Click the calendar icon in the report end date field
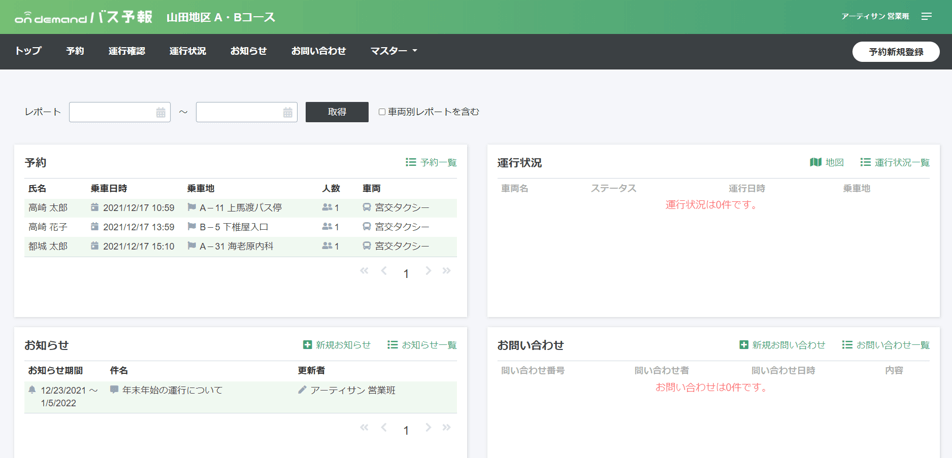 pyautogui.click(x=288, y=112)
